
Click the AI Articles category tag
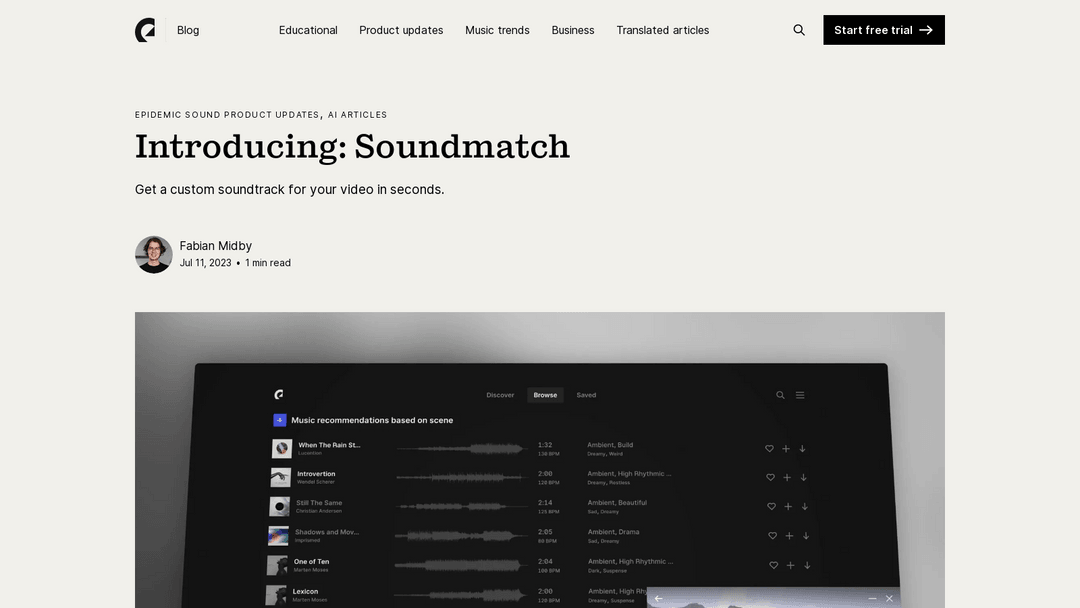357,115
